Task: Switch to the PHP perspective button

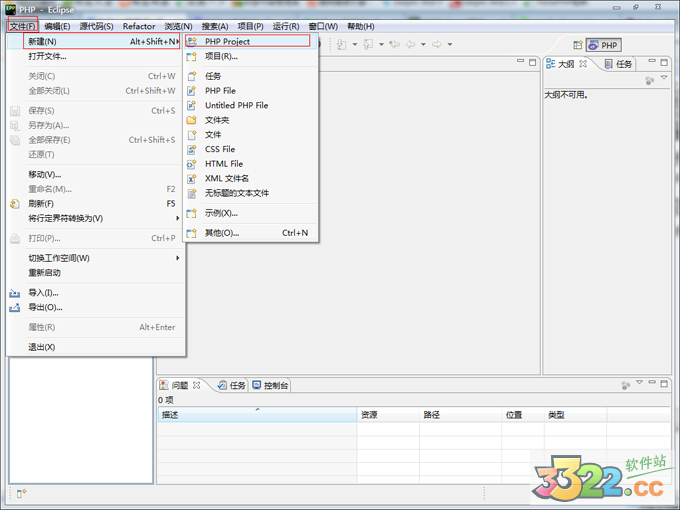Action: coord(603,45)
